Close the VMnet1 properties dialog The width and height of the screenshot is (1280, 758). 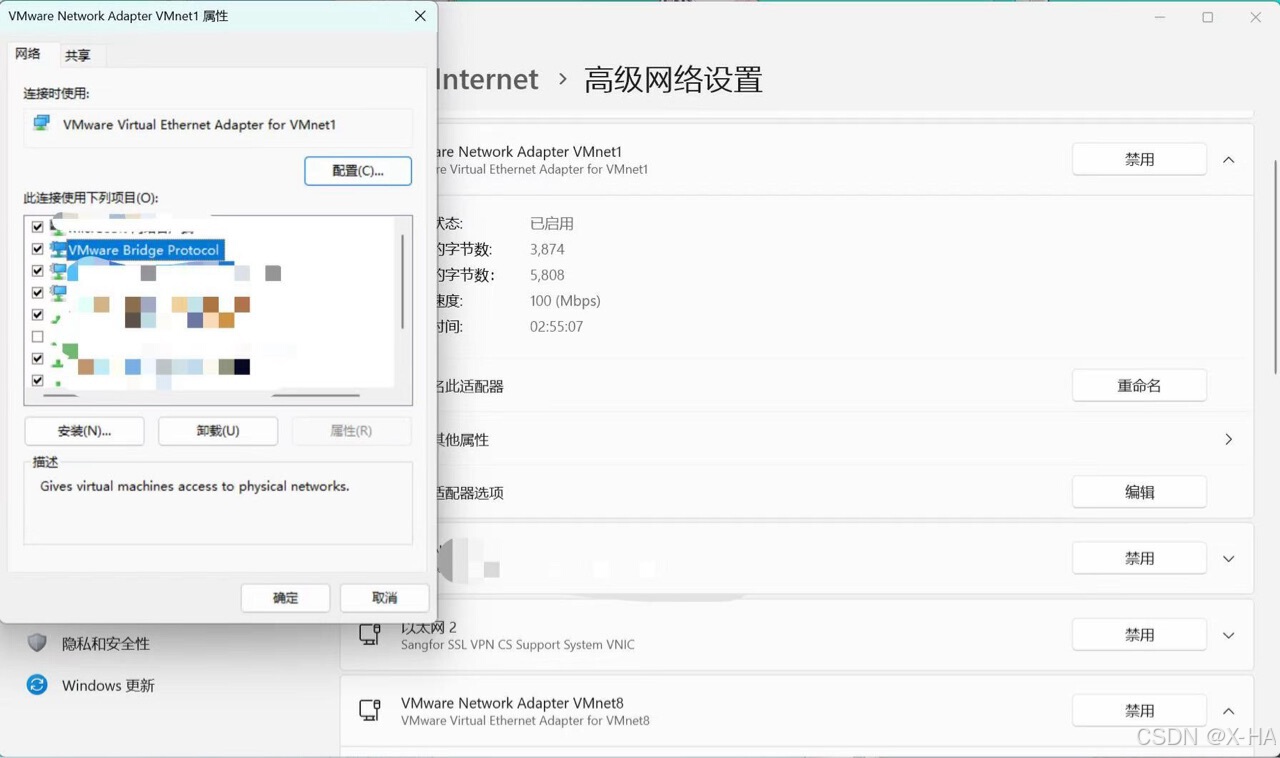(x=420, y=16)
